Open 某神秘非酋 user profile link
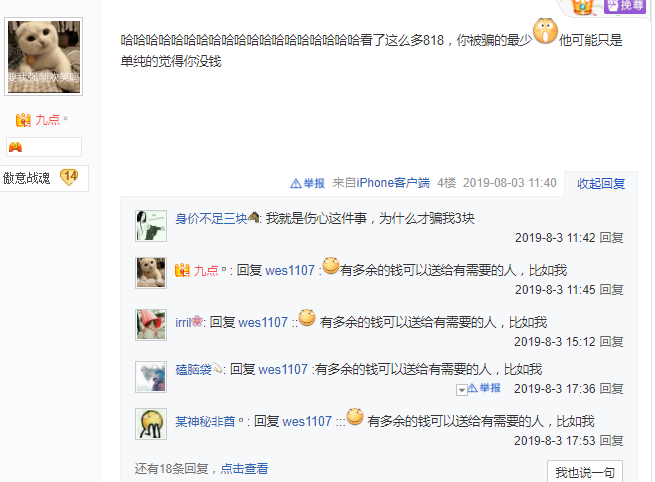This screenshot has width=655, height=482. [205, 421]
